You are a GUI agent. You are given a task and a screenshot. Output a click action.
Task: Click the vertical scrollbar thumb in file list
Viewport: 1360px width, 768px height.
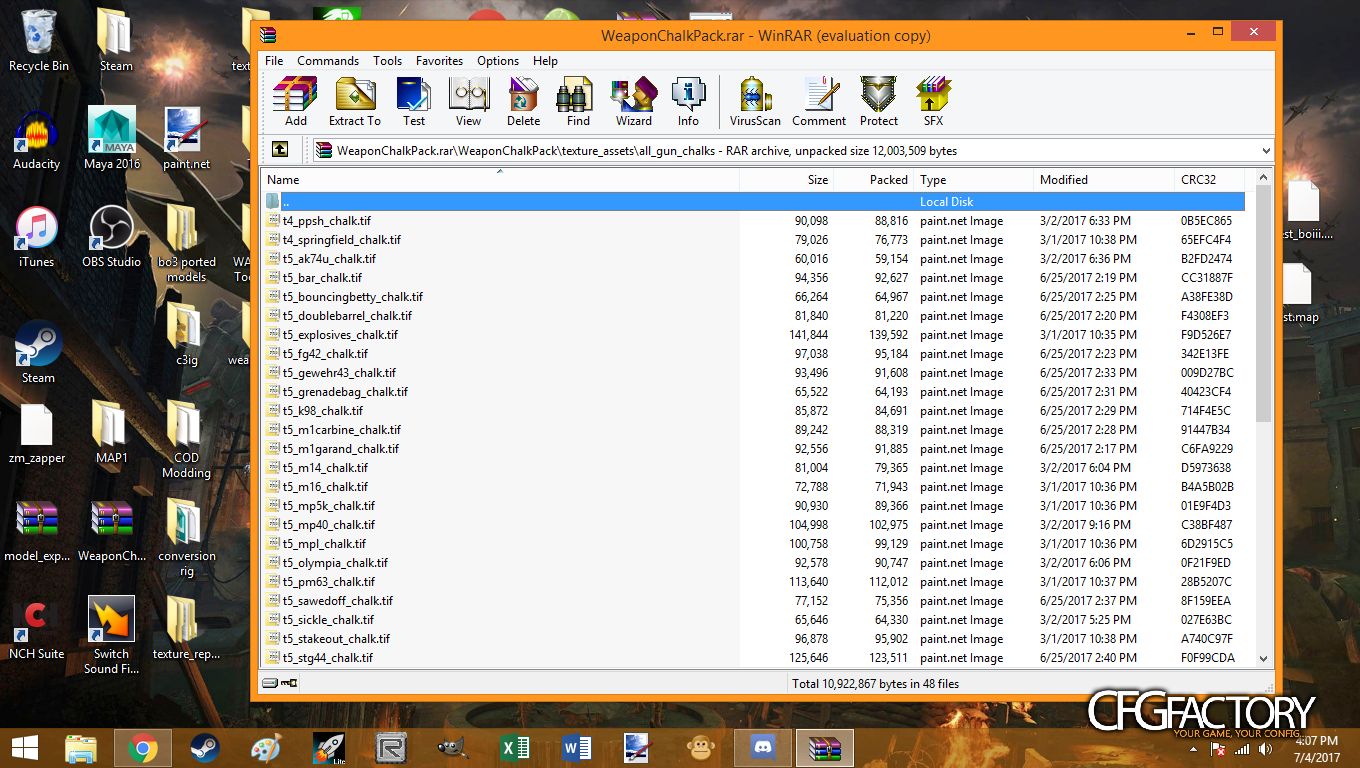coord(1264,304)
